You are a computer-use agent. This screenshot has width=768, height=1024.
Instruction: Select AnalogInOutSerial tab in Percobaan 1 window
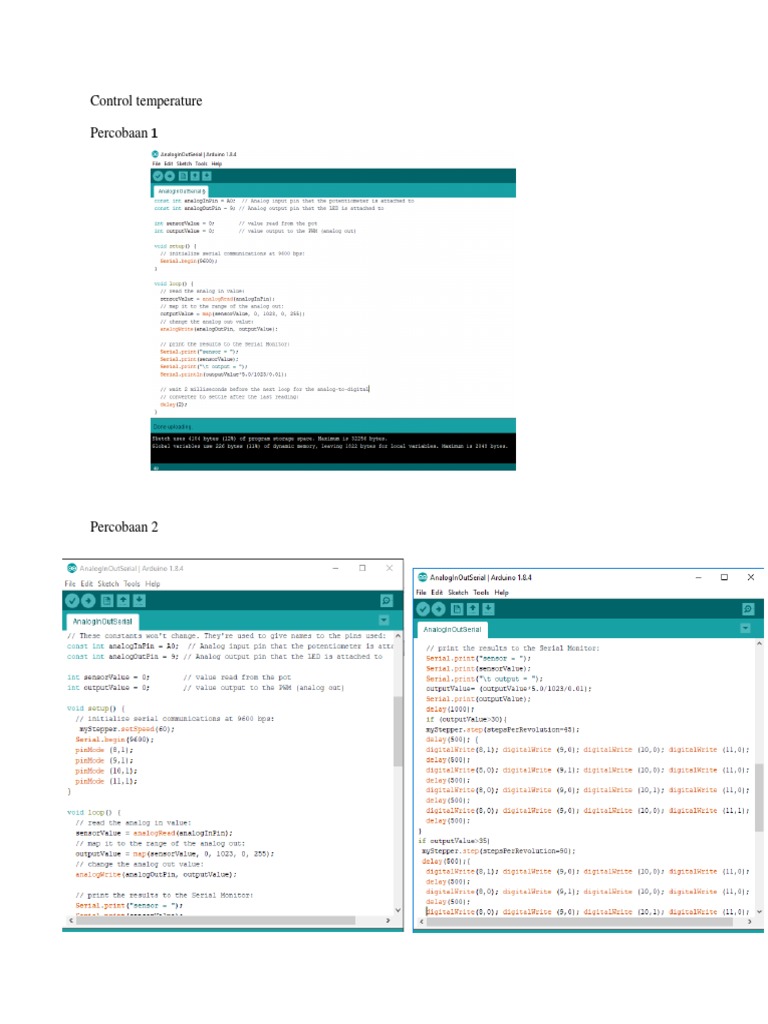[181, 191]
